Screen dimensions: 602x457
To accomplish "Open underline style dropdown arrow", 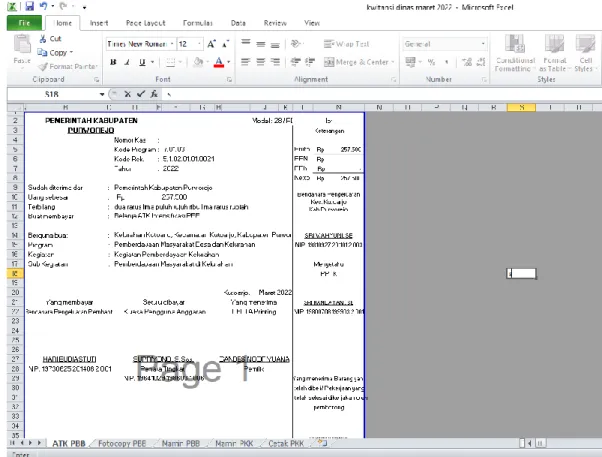I will tap(152, 62).
